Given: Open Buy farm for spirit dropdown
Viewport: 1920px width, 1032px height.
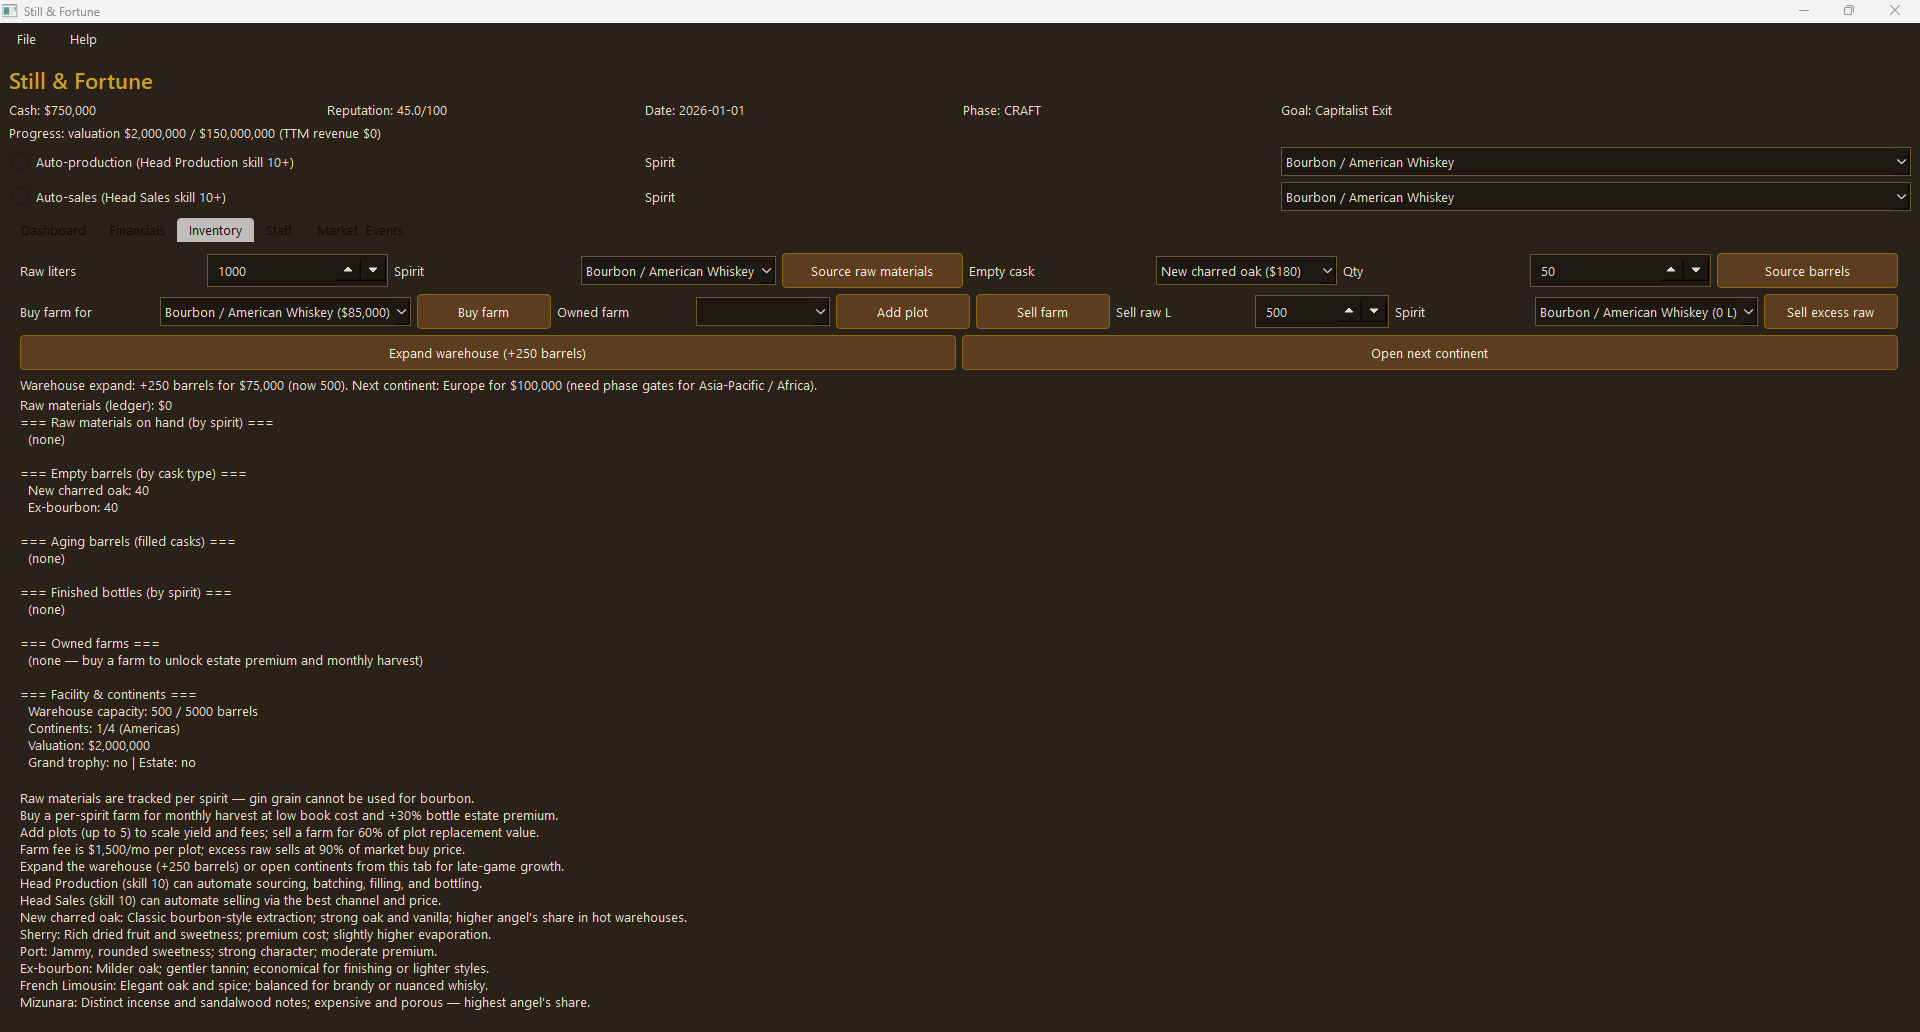Looking at the screenshot, I should 285,312.
